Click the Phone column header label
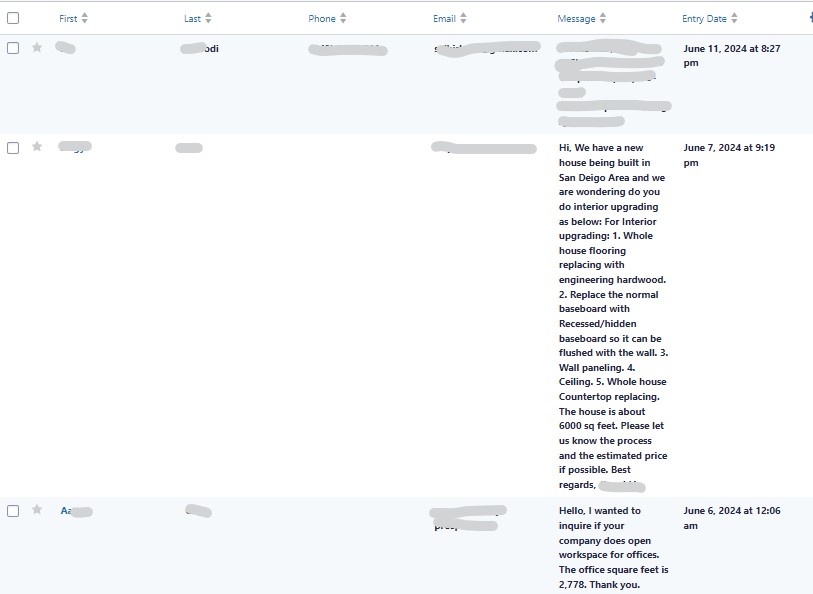This screenshot has height=594, width=813. tap(322, 19)
